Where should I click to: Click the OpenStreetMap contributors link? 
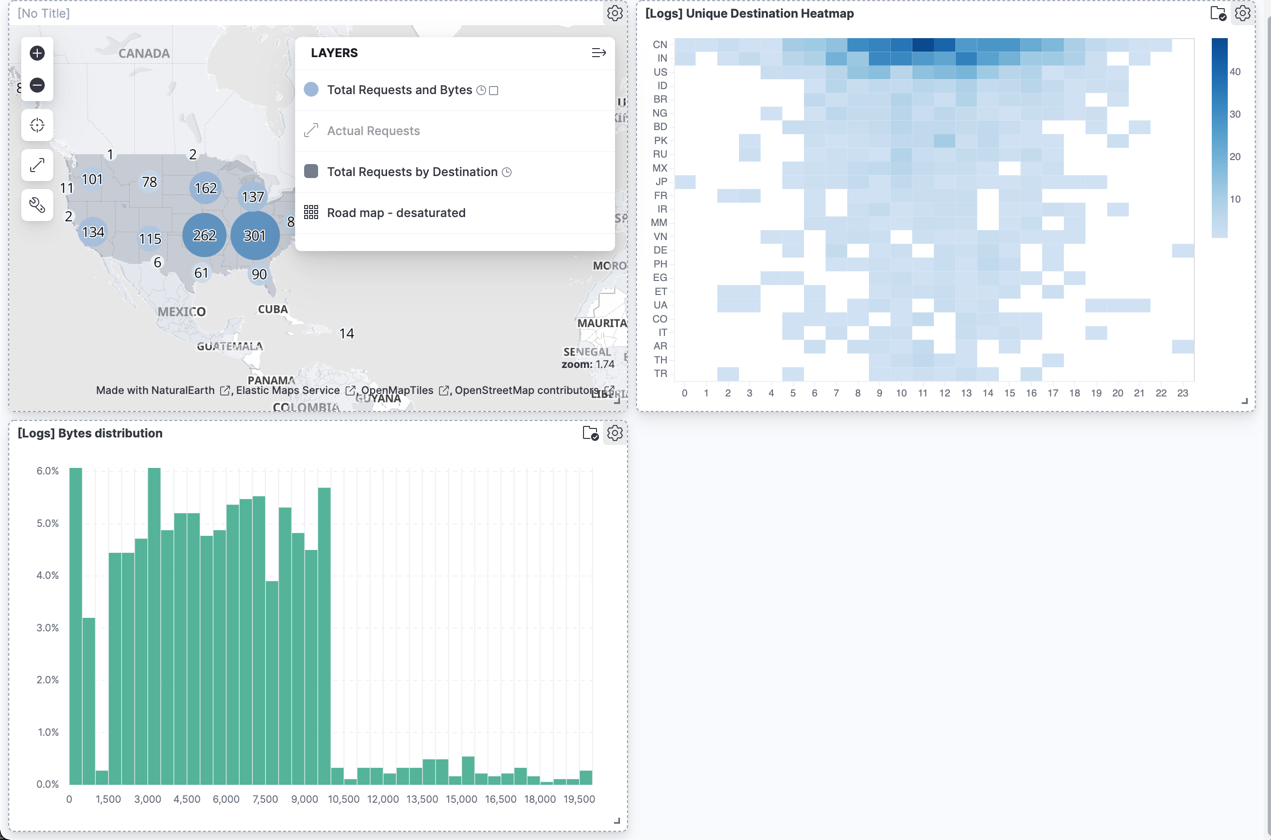525,390
